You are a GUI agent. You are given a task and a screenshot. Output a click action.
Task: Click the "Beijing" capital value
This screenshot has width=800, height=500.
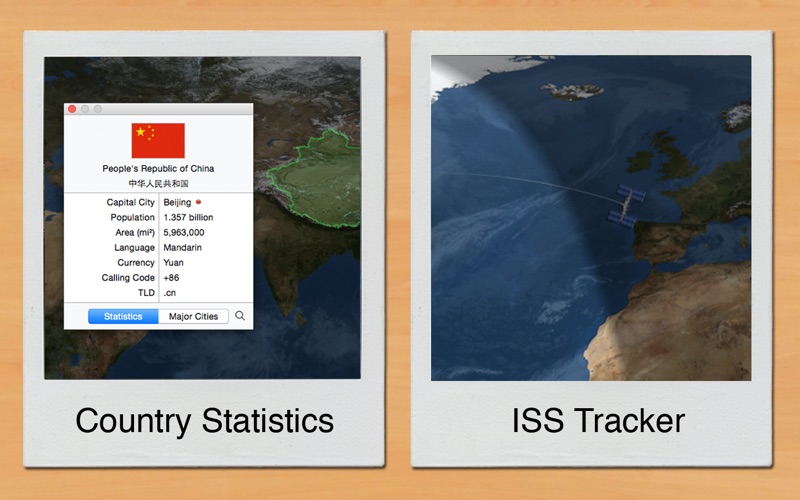pos(177,203)
